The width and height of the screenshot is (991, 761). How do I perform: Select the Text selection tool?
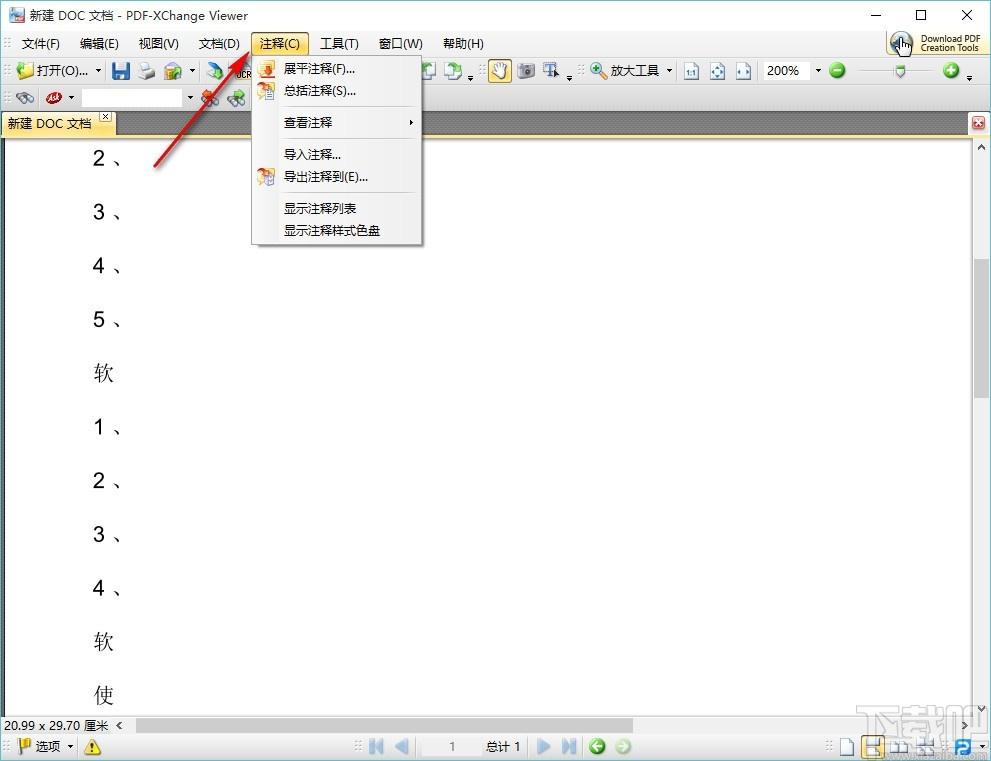tap(551, 71)
